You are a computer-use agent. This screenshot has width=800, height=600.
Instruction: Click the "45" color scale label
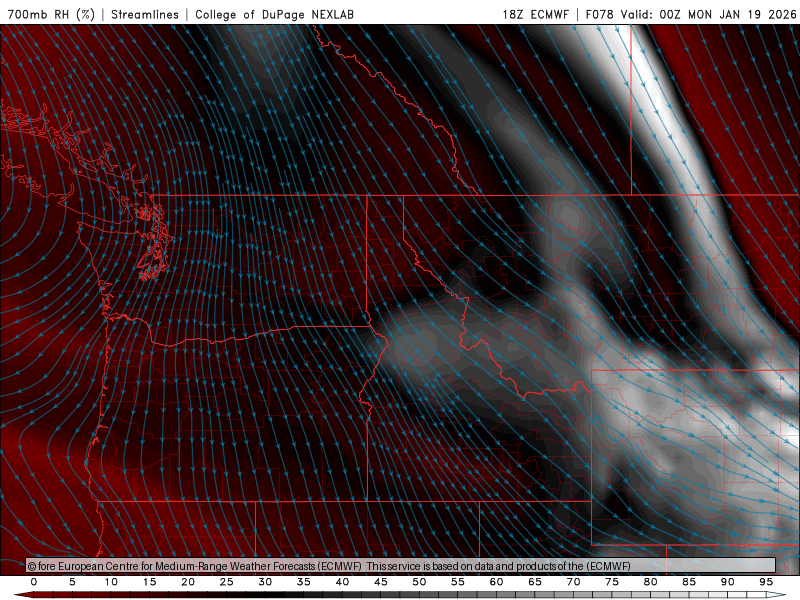[x=381, y=582]
